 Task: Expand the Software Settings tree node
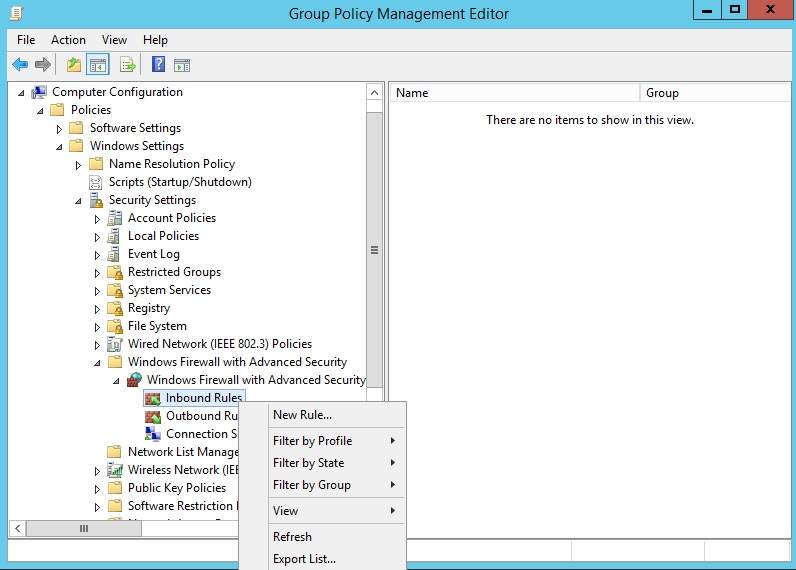pyautogui.click(x=59, y=129)
